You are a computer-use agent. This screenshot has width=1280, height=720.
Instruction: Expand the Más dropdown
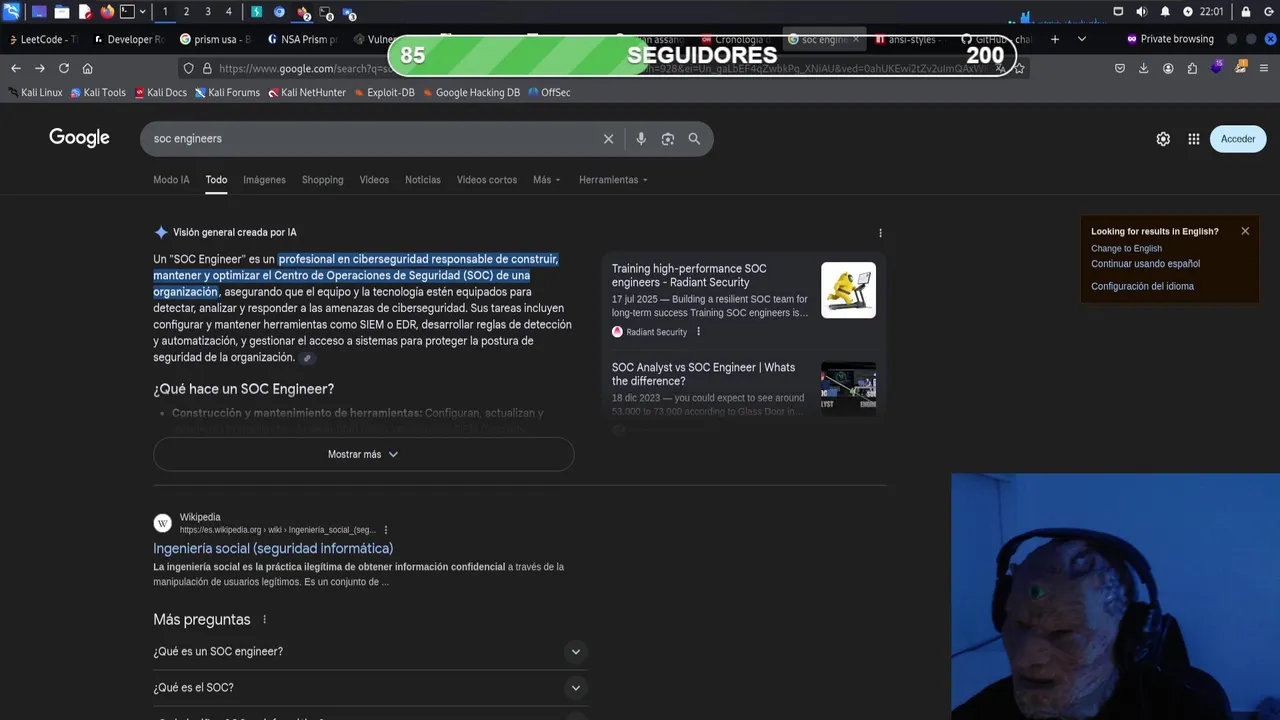click(x=547, y=180)
